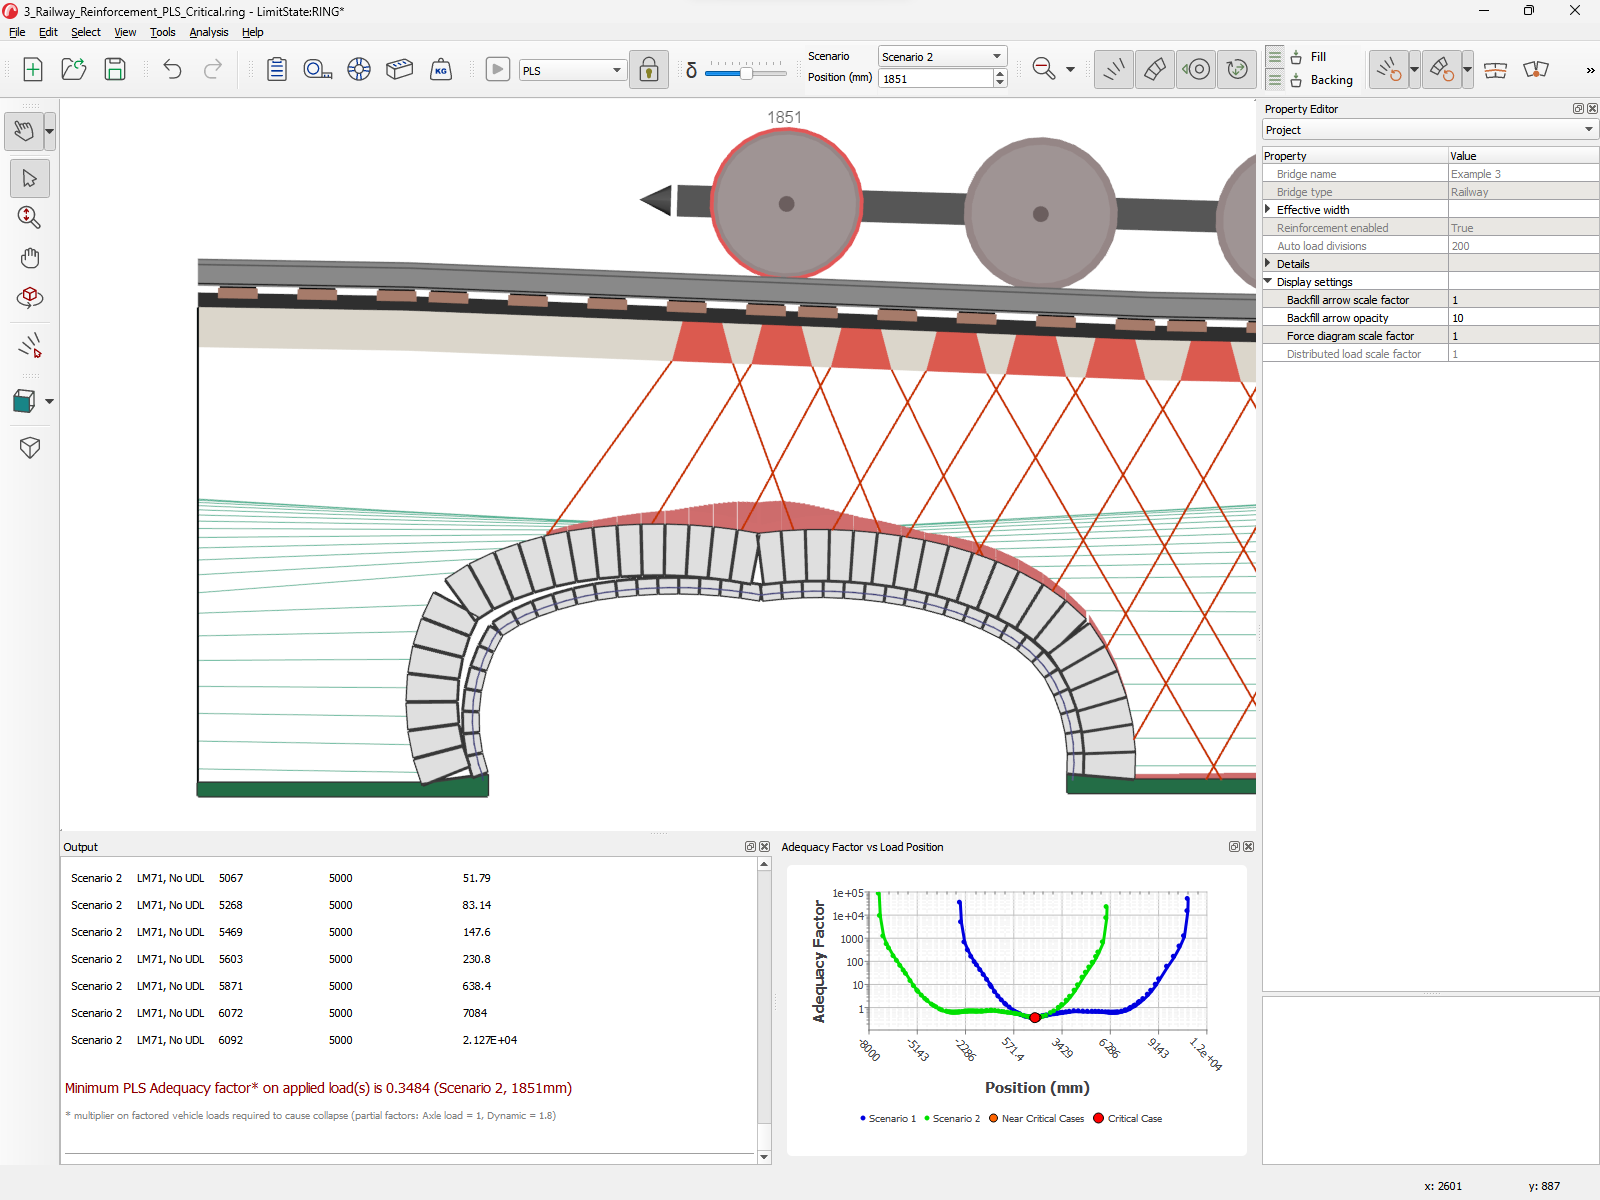
Task: Run the analysis with the play button
Action: pyautogui.click(x=497, y=69)
